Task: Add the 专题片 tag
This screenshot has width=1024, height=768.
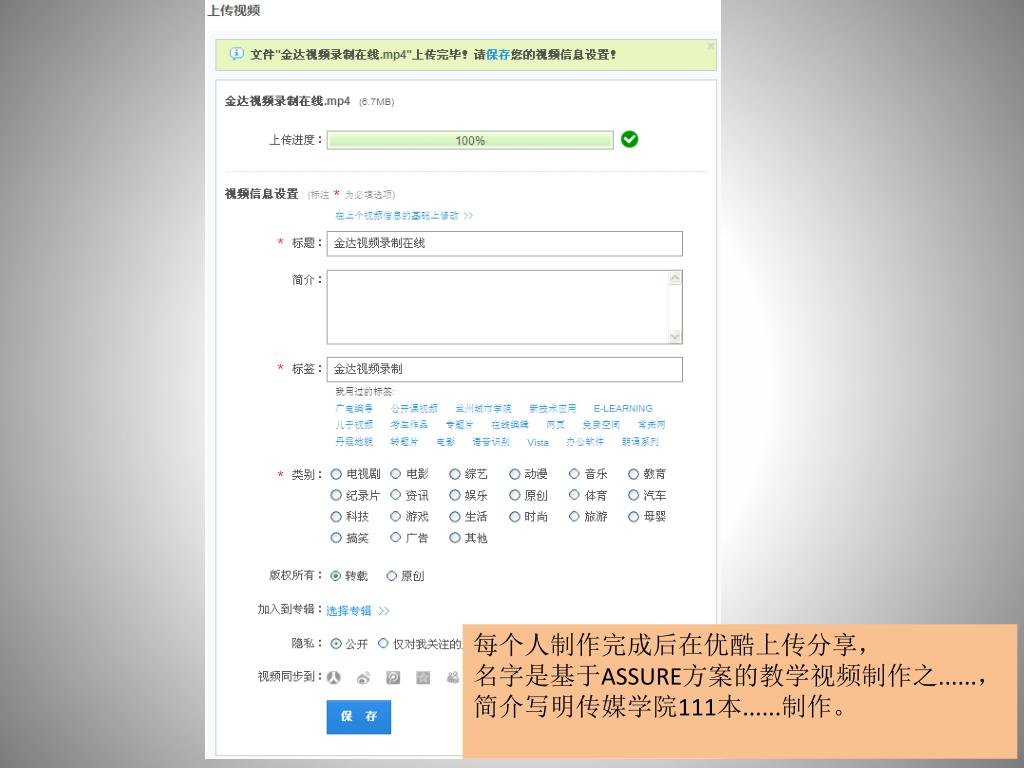Action: coord(459,425)
